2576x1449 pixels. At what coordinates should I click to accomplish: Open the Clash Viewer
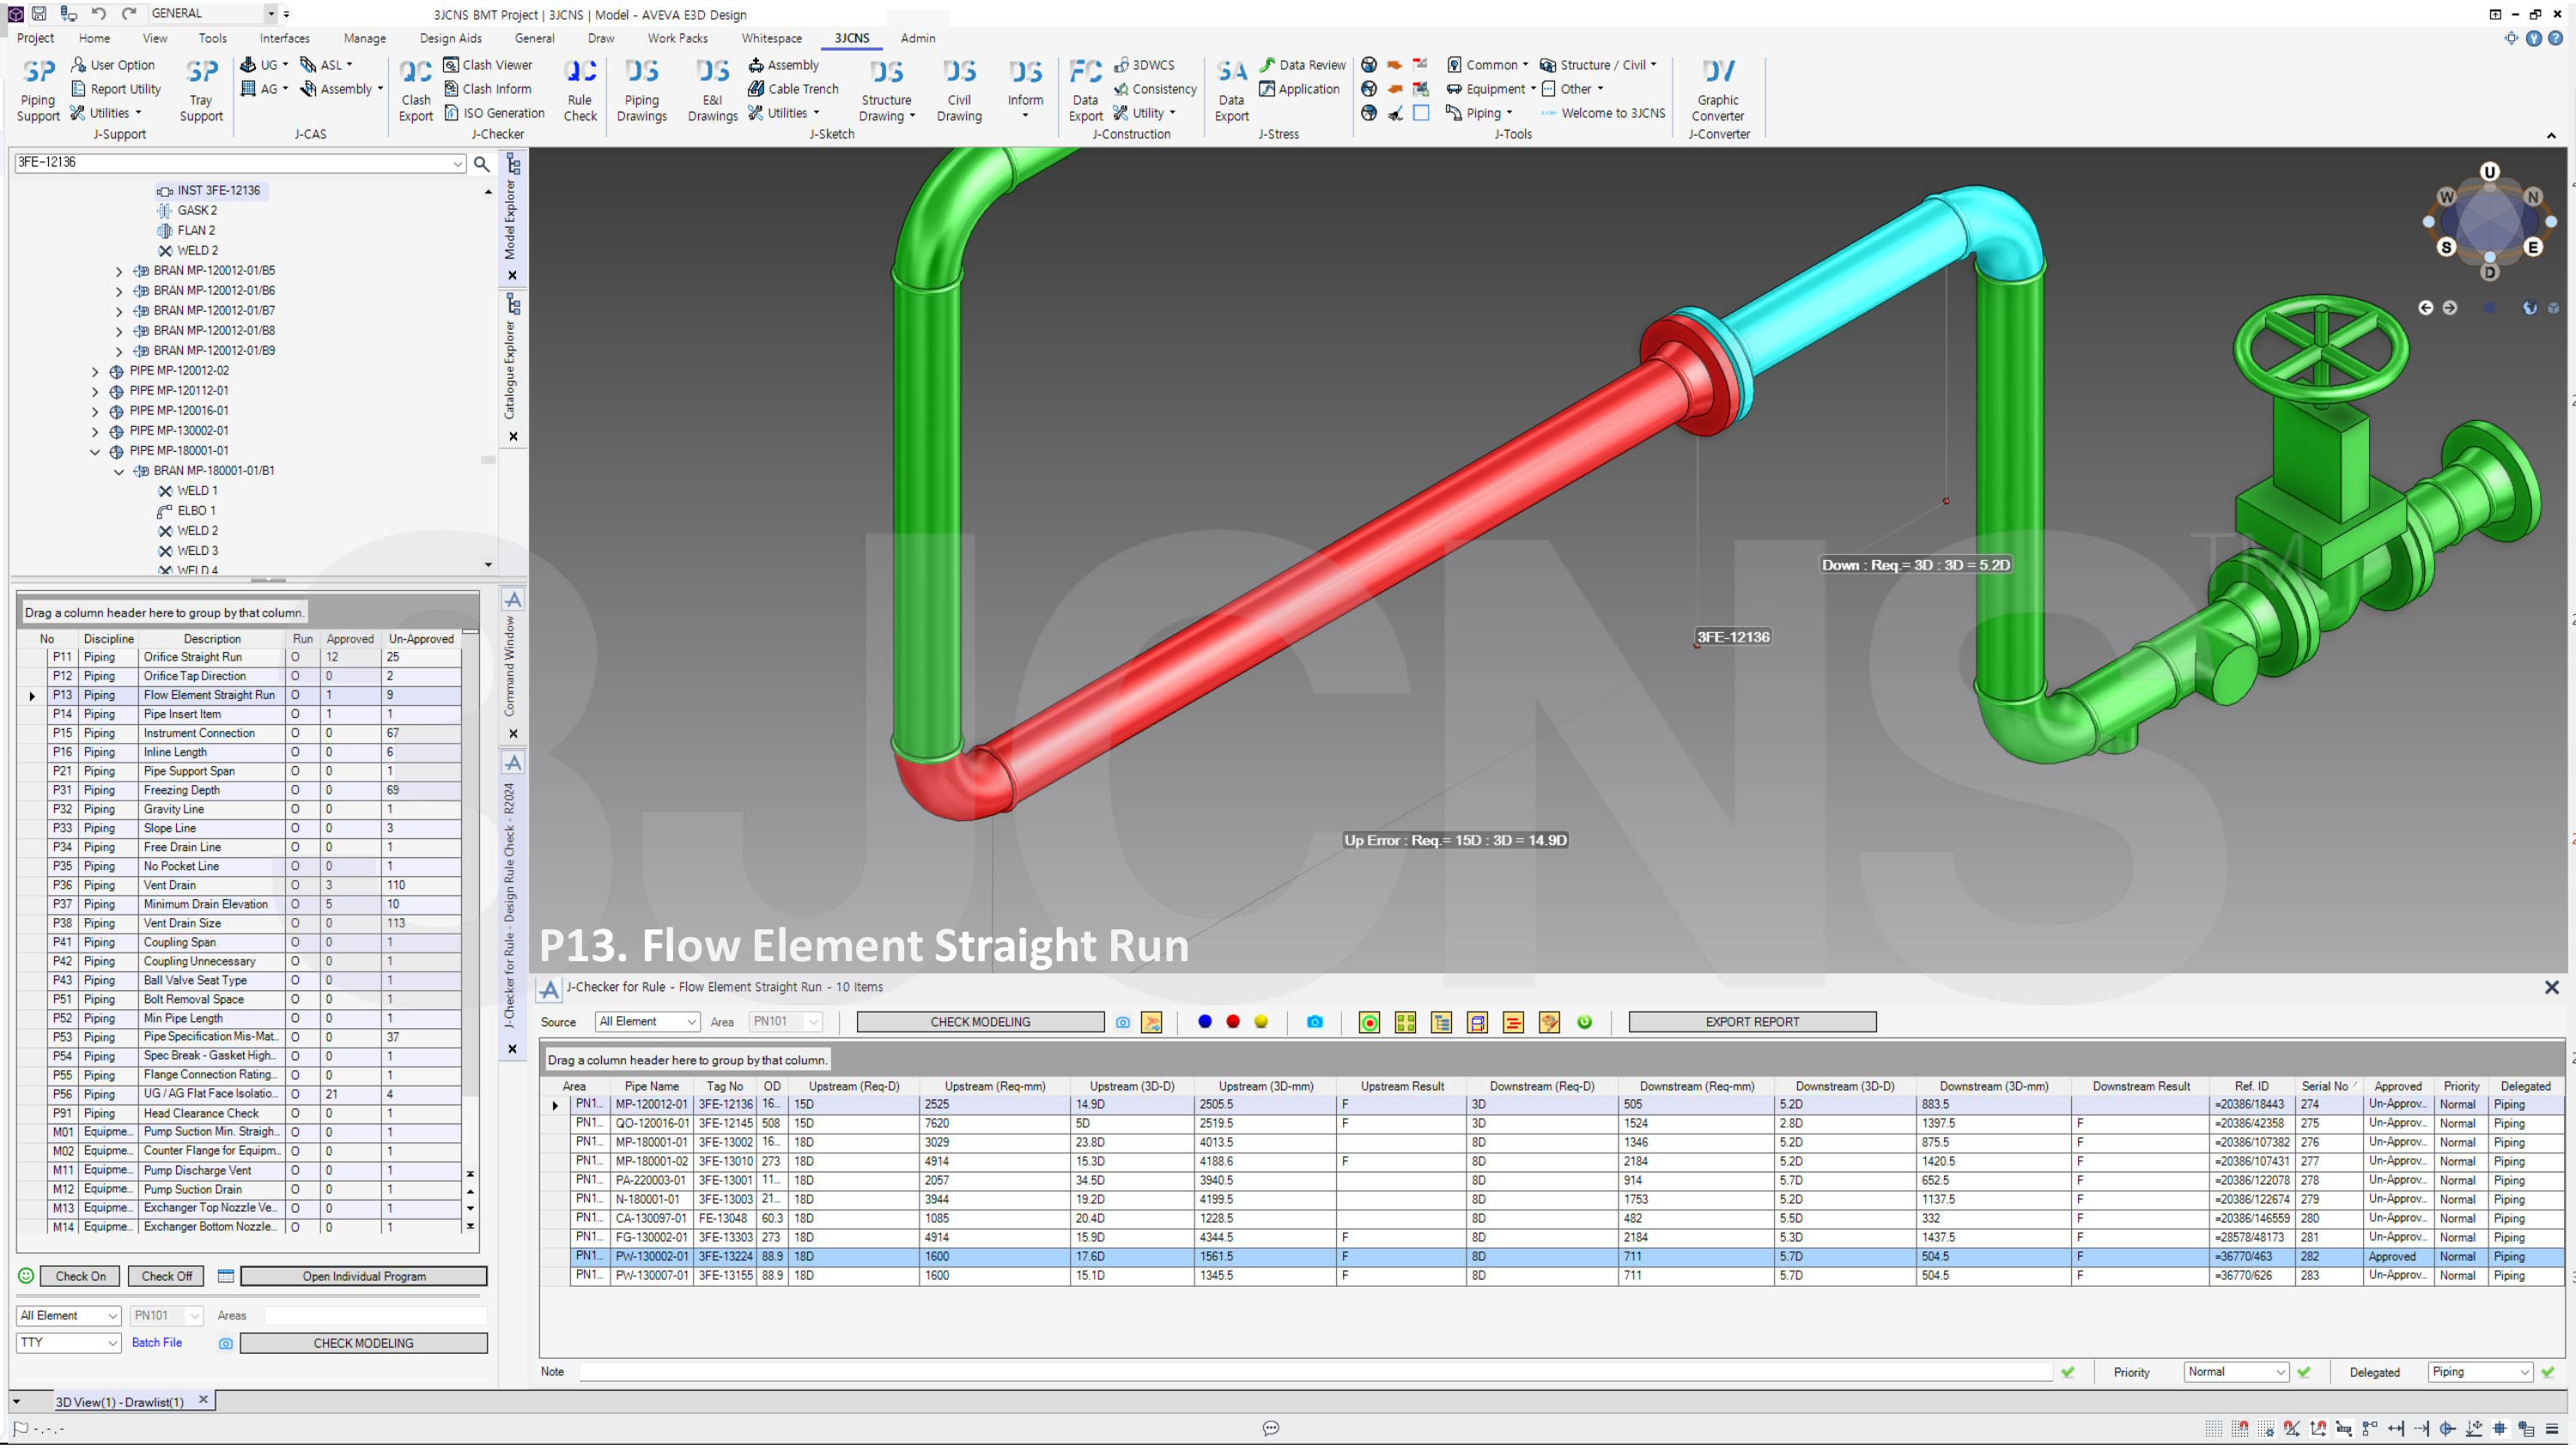click(x=488, y=65)
